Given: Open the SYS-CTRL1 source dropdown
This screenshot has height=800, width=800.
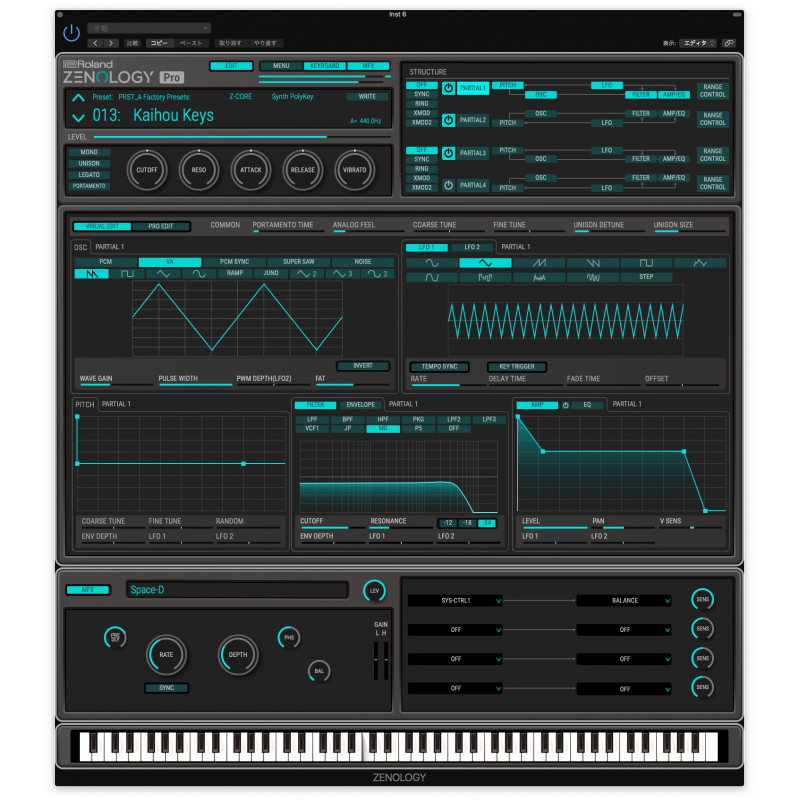Looking at the screenshot, I should tap(455, 601).
